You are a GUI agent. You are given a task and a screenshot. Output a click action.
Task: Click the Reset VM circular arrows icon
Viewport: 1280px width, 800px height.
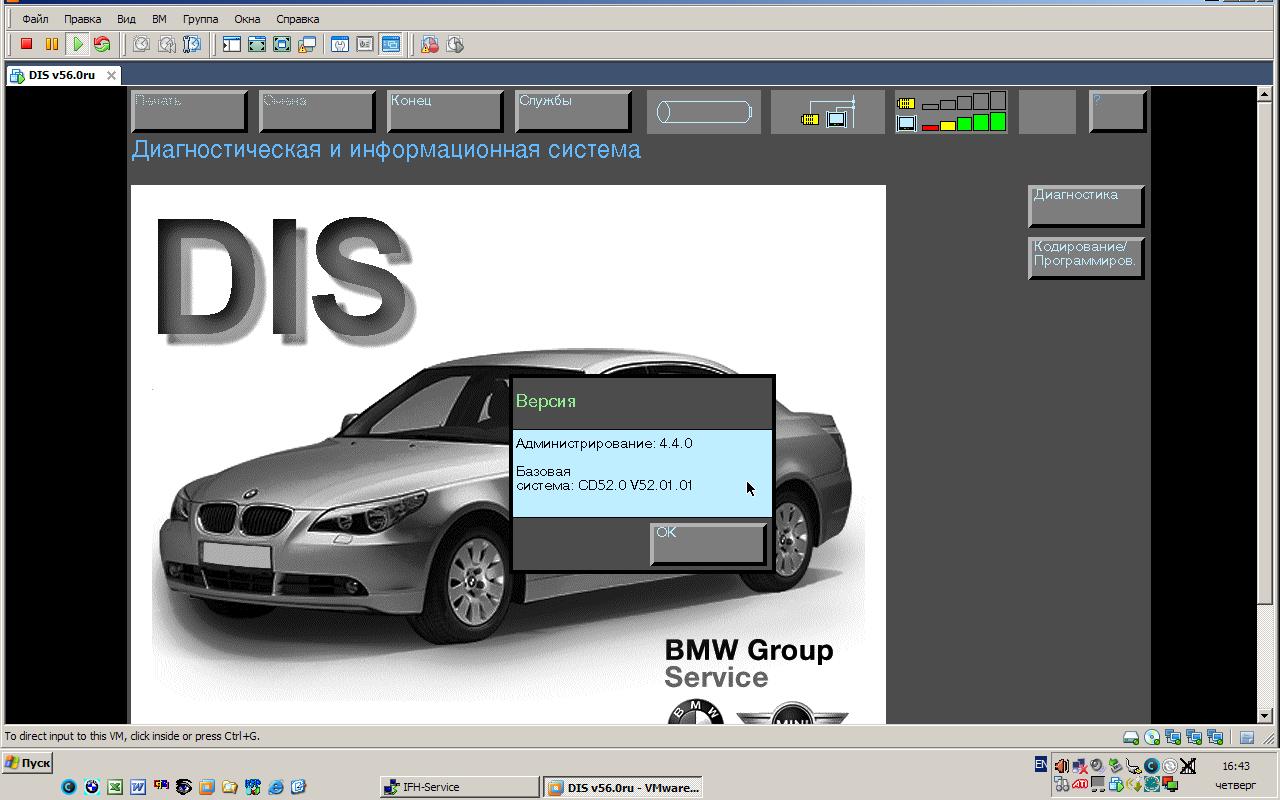(x=102, y=44)
